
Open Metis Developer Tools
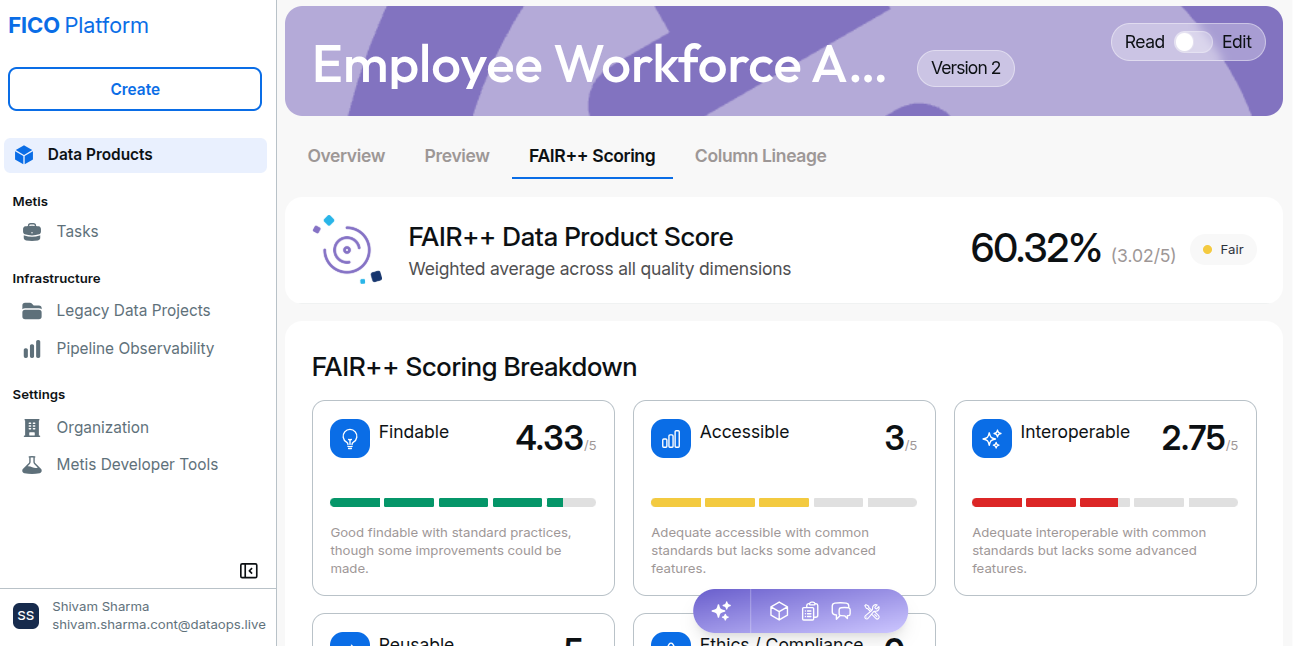point(136,465)
